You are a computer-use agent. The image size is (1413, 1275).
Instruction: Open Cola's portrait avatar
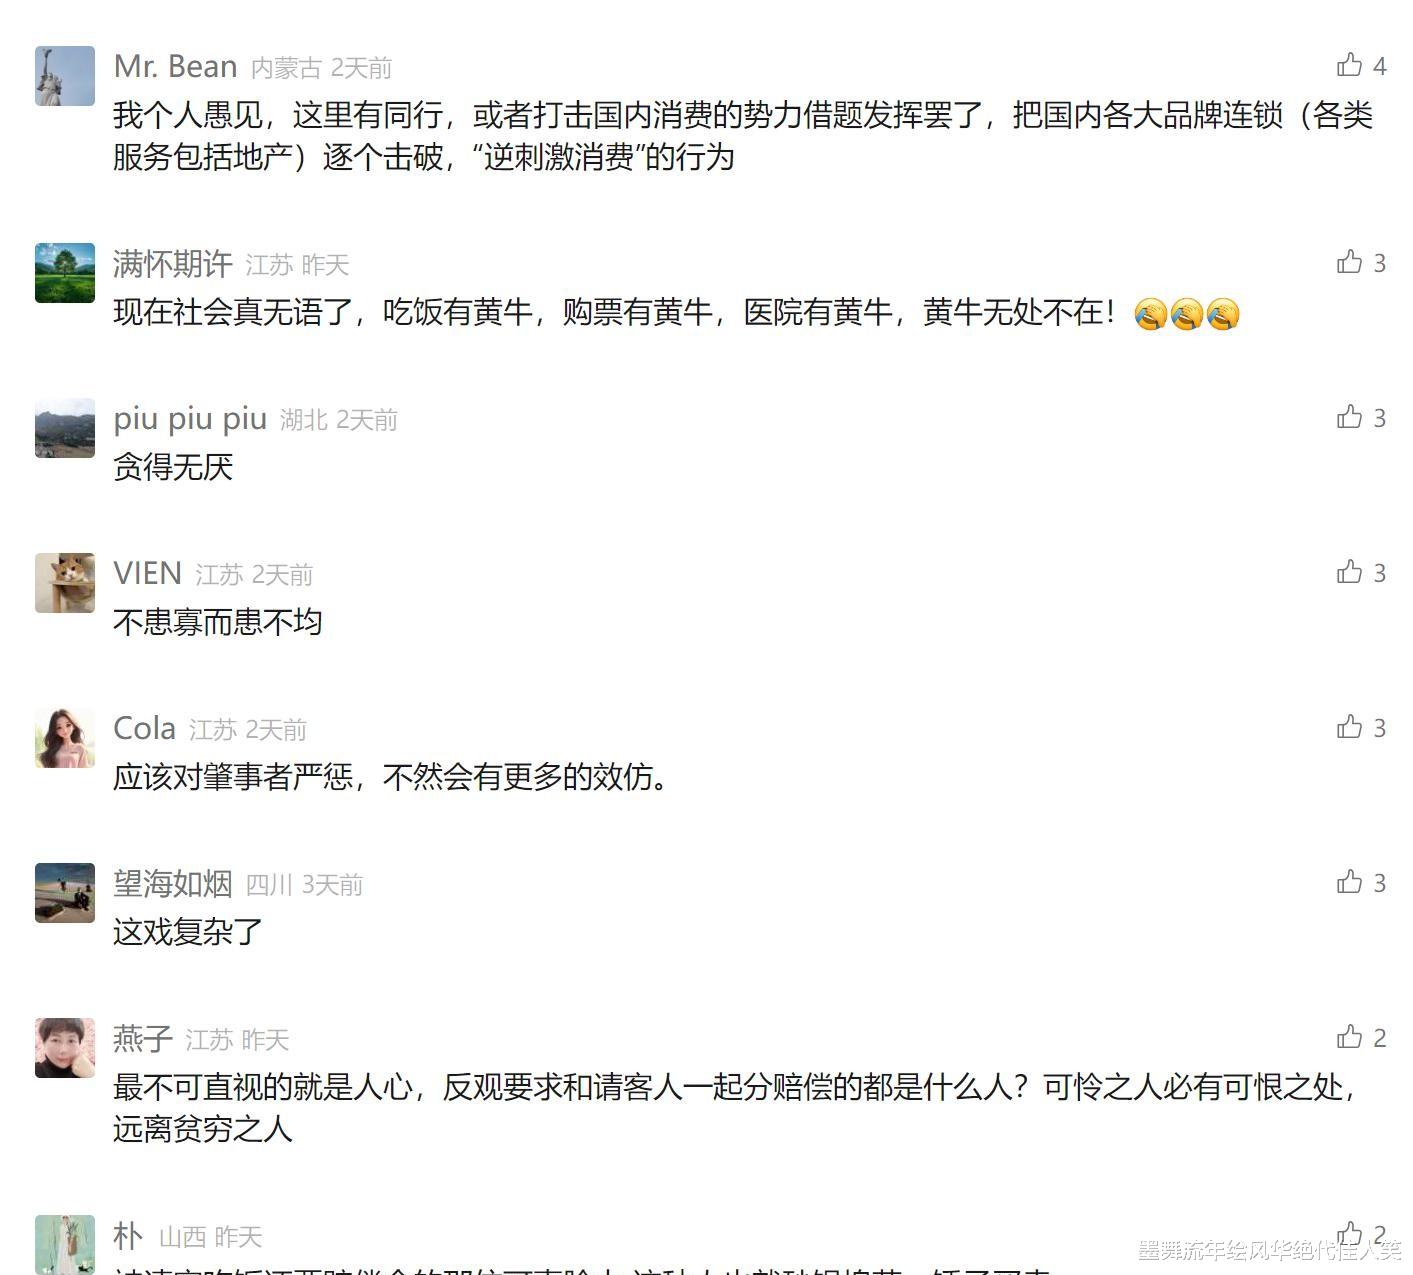click(x=65, y=738)
